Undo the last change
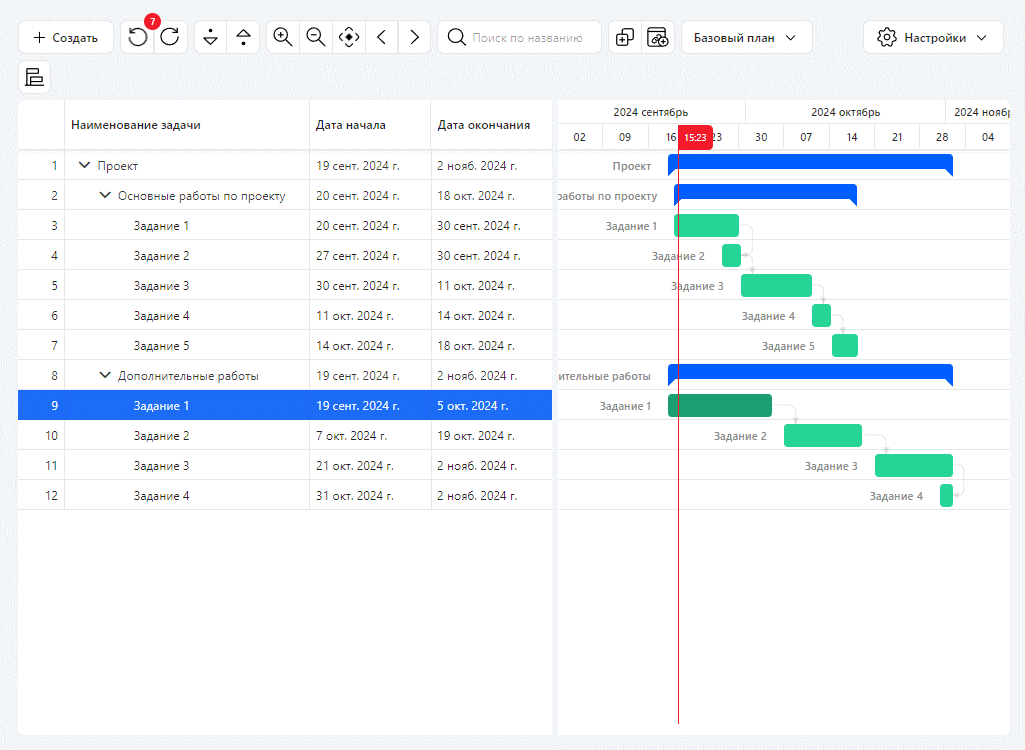1025x750 pixels. coord(138,37)
